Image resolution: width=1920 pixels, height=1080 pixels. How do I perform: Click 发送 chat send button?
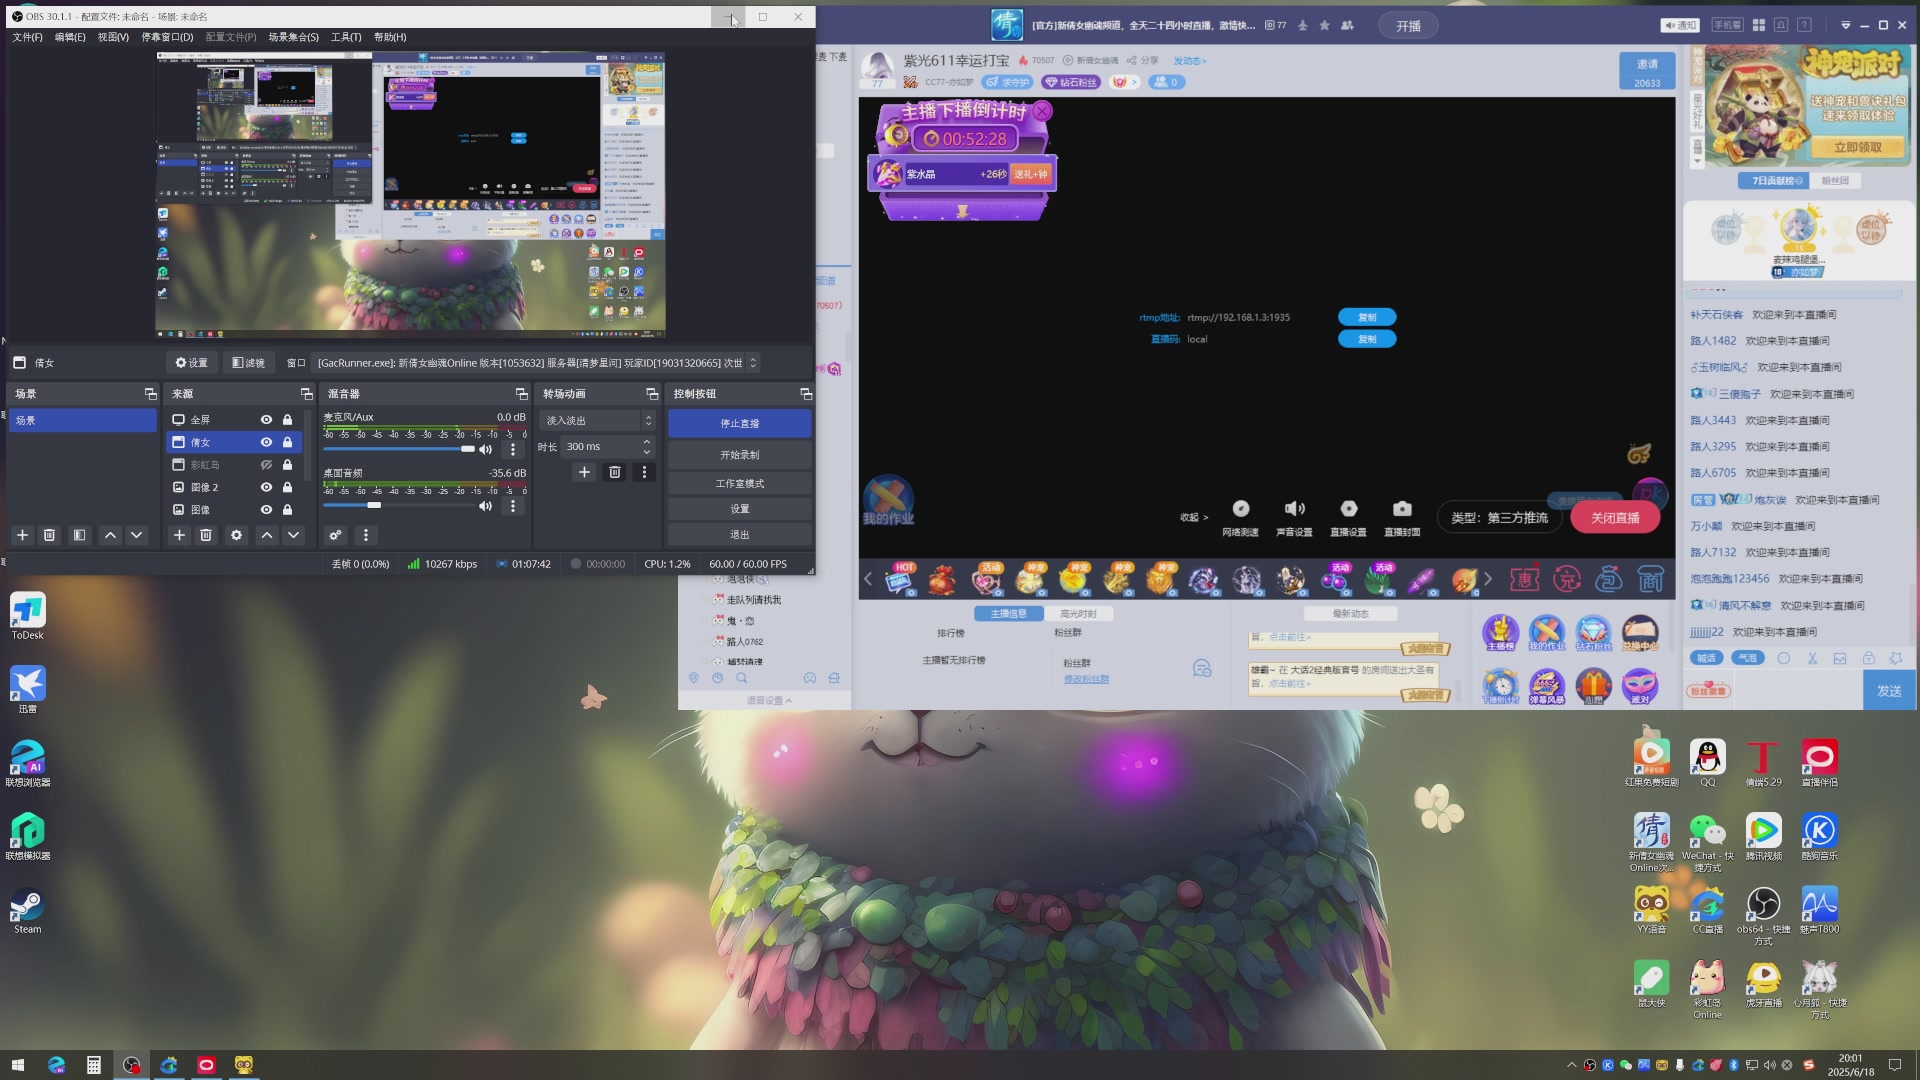tap(1889, 691)
